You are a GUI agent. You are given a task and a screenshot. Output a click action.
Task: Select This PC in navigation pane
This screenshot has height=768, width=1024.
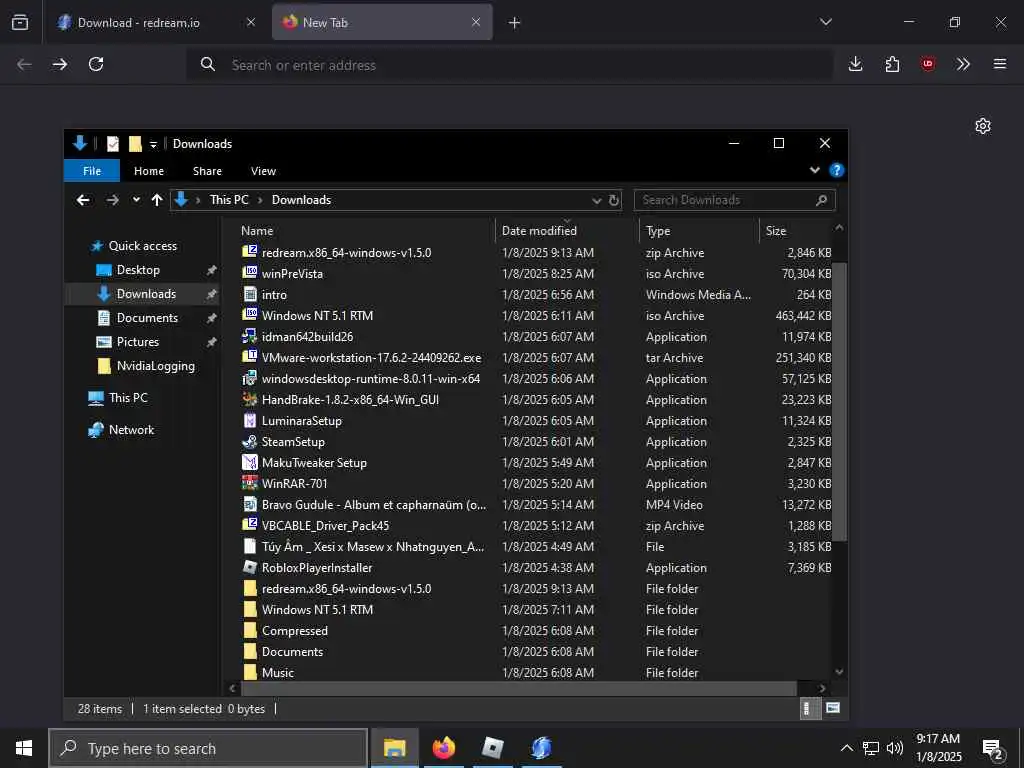point(127,398)
